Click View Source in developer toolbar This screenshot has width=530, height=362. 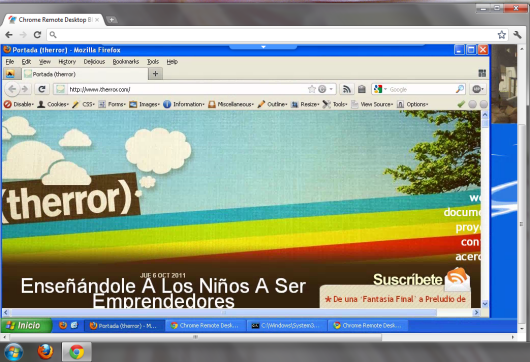pyautogui.click(x=372, y=104)
